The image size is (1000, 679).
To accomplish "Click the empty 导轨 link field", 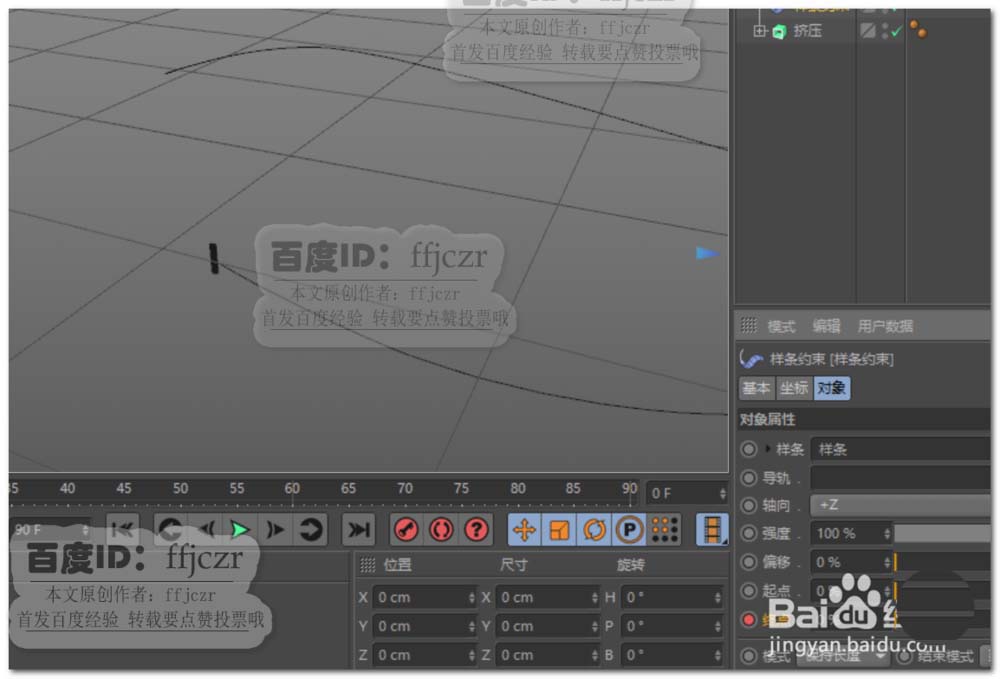I will click(901, 478).
